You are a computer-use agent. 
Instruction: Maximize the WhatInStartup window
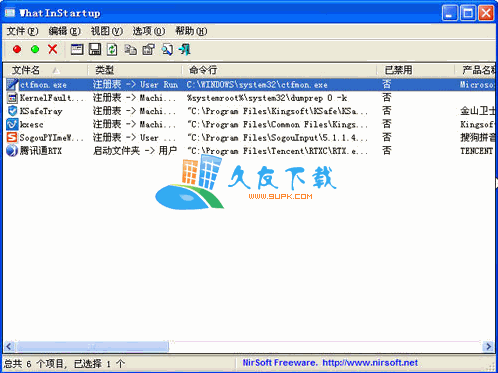point(468,13)
